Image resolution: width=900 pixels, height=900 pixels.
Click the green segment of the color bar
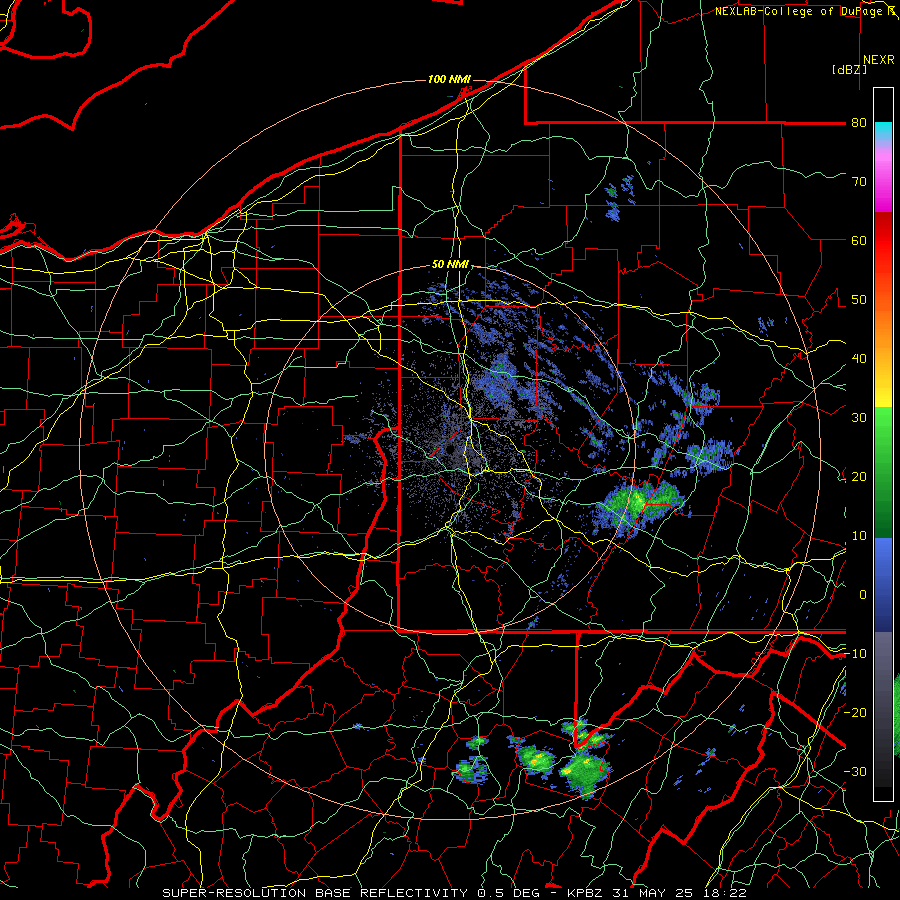pyautogui.click(x=883, y=472)
